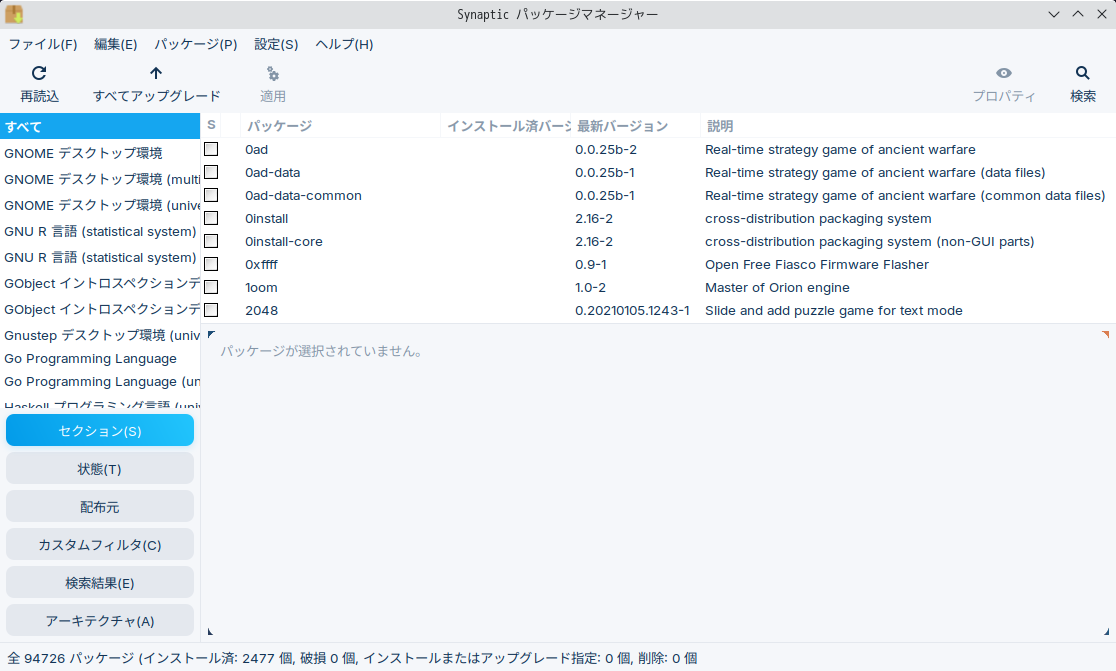The height and width of the screenshot is (671, 1116).
Task: Switch to the 状態(T) view
Action: pyautogui.click(x=99, y=468)
